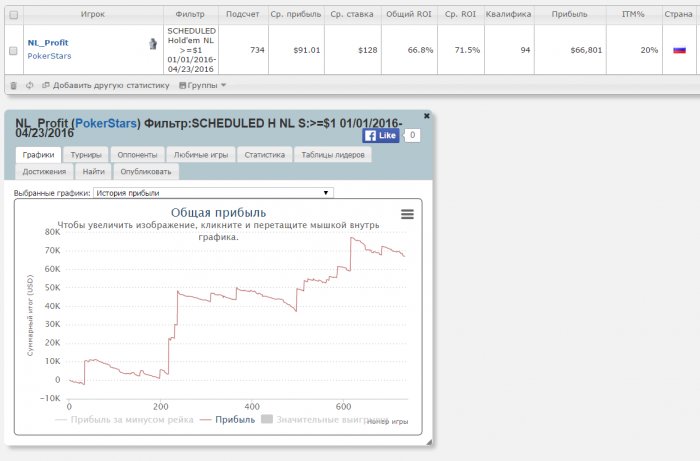Viewport: 700px width, 461px height.
Task: Open the Статистика tab
Action: tap(265, 155)
